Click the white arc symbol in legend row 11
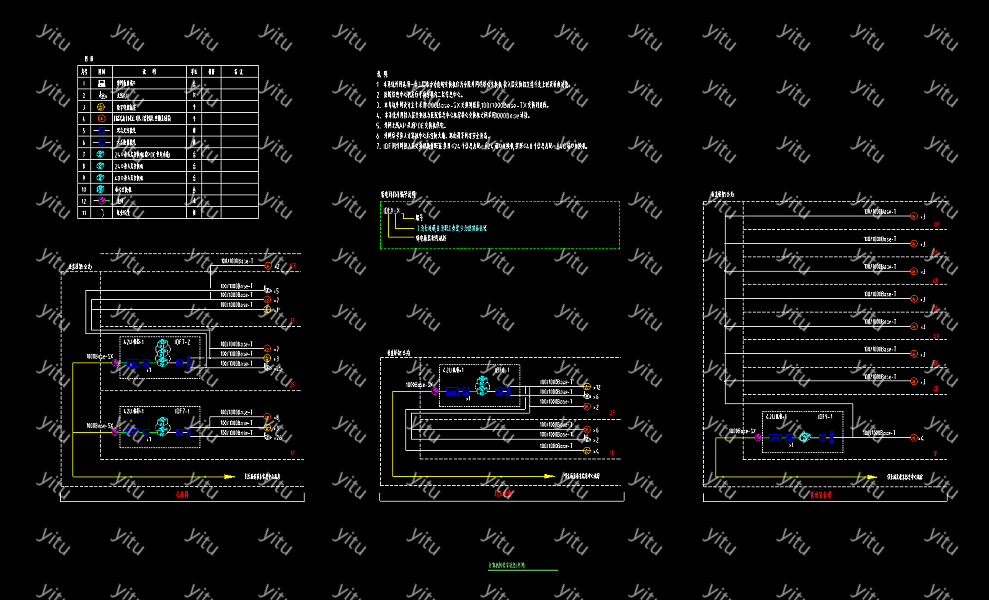989x600 pixels. coord(101,212)
